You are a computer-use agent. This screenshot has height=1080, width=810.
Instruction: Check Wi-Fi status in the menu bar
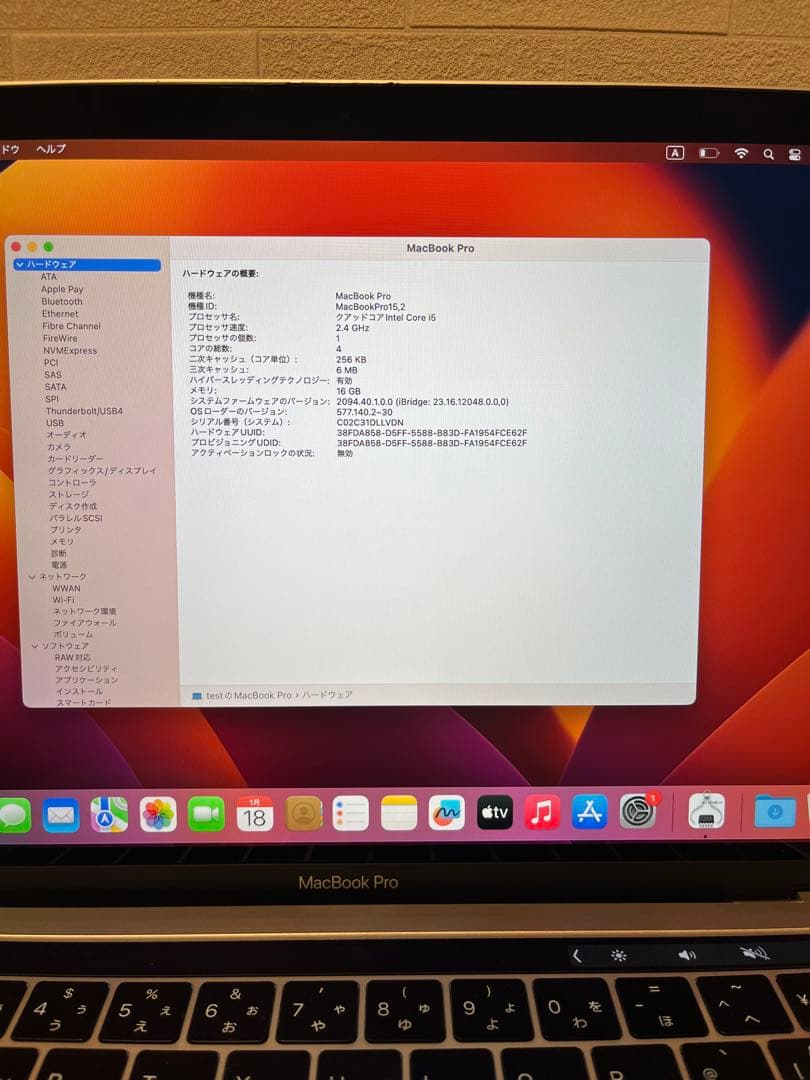[x=740, y=152]
